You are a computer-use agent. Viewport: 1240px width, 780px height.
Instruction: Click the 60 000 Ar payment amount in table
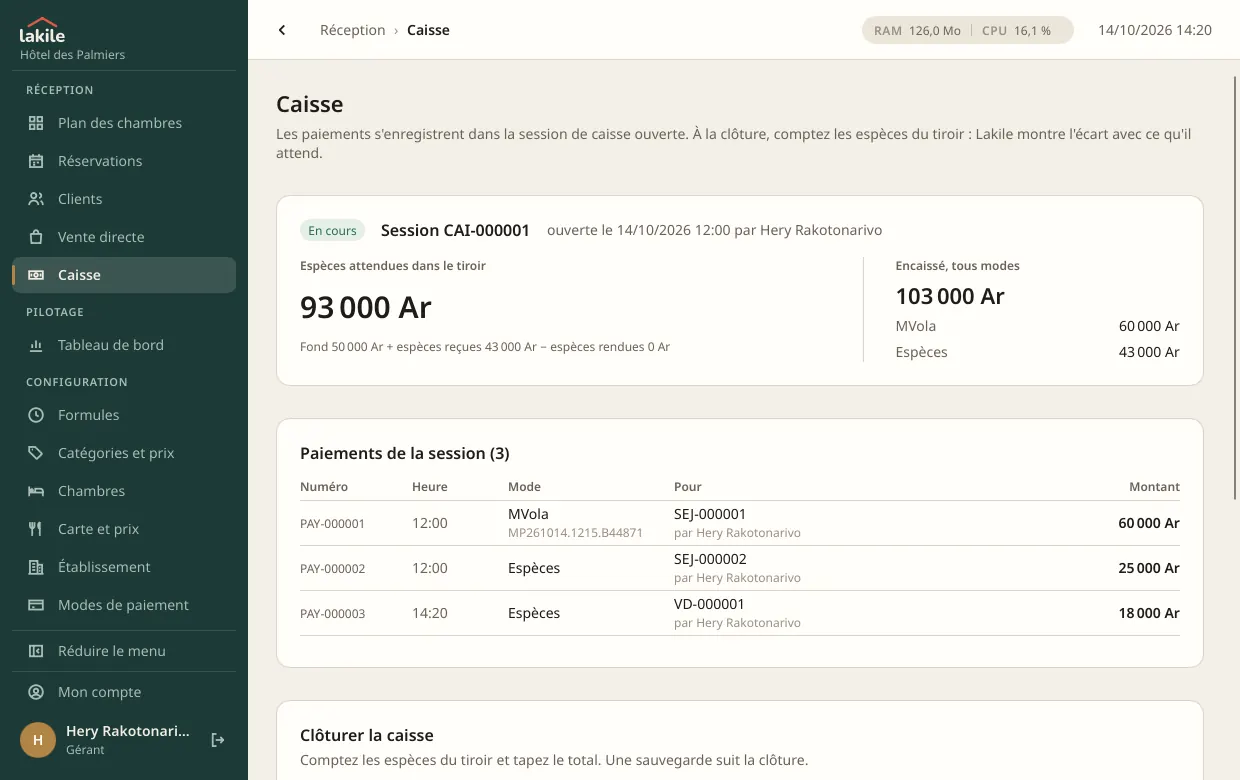pyautogui.click(x=1149, y=523)
